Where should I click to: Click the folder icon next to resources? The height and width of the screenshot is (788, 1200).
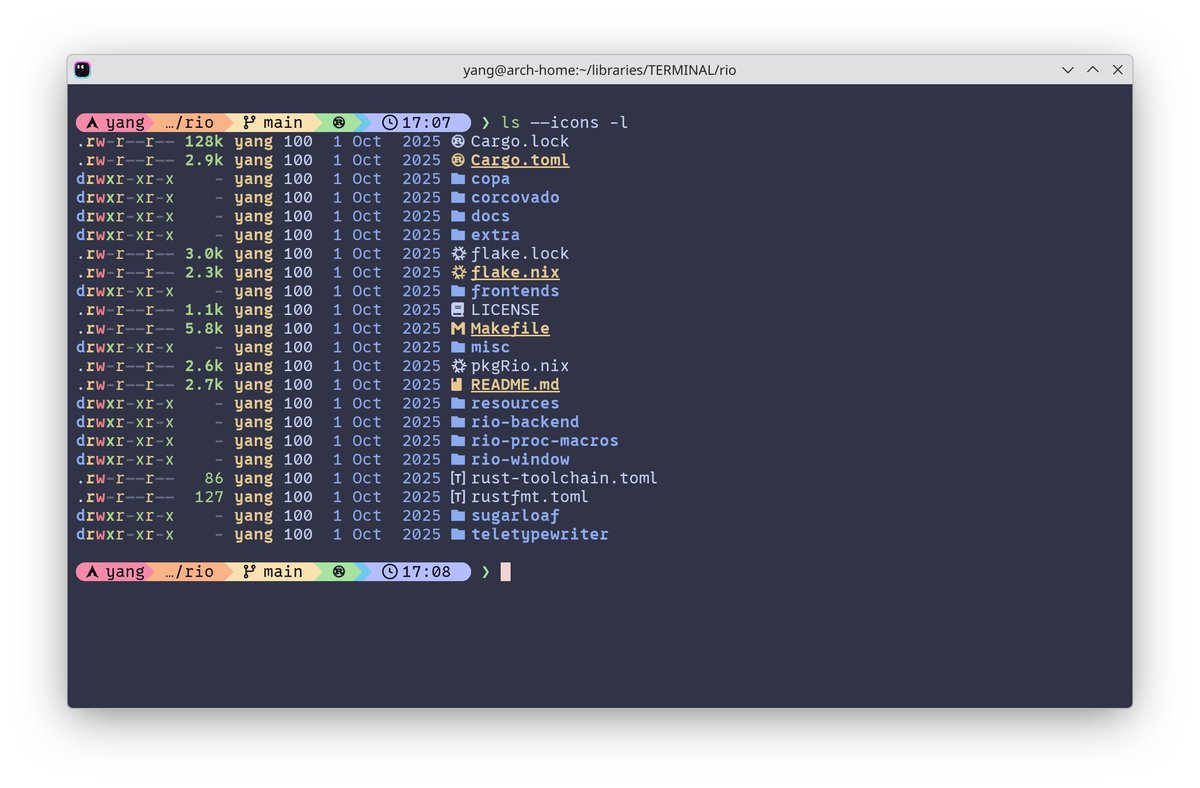(x=458, y=403)
